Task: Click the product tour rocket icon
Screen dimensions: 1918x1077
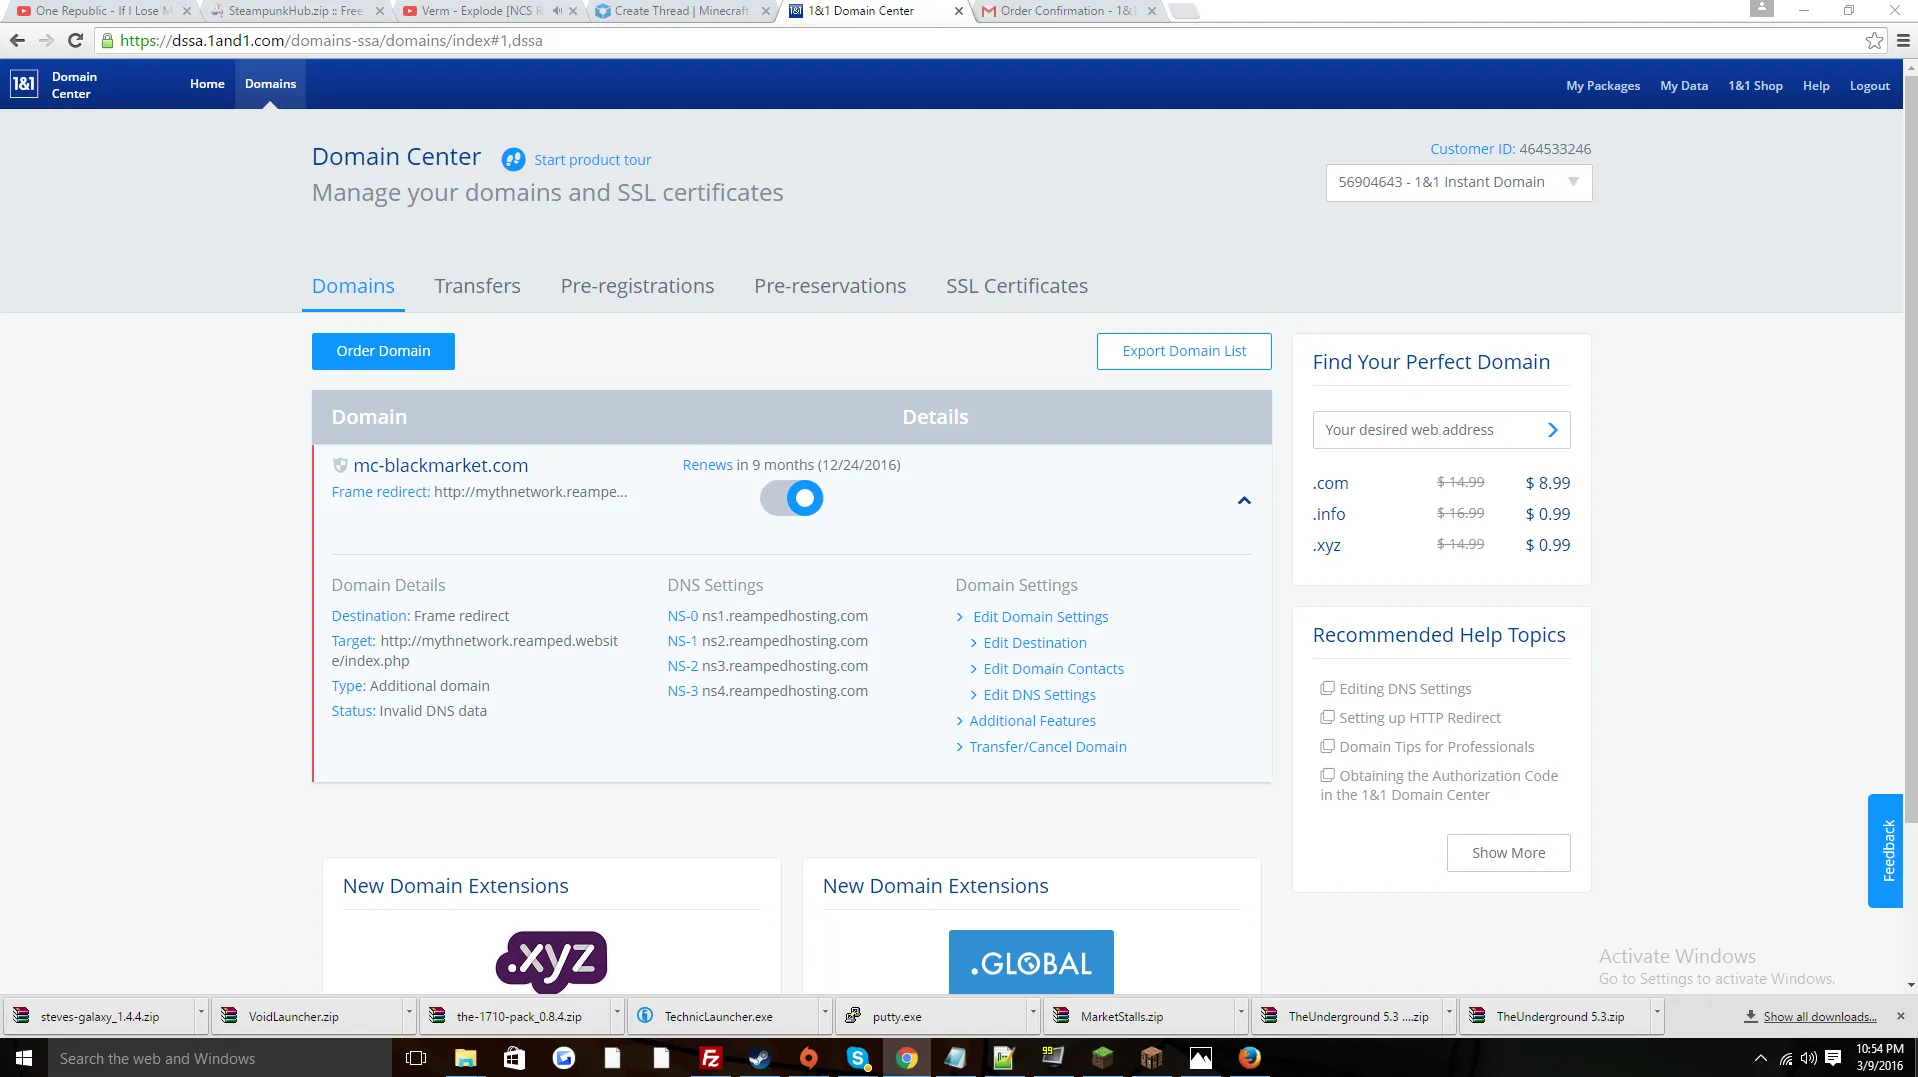Action: [x=513, y=160]
